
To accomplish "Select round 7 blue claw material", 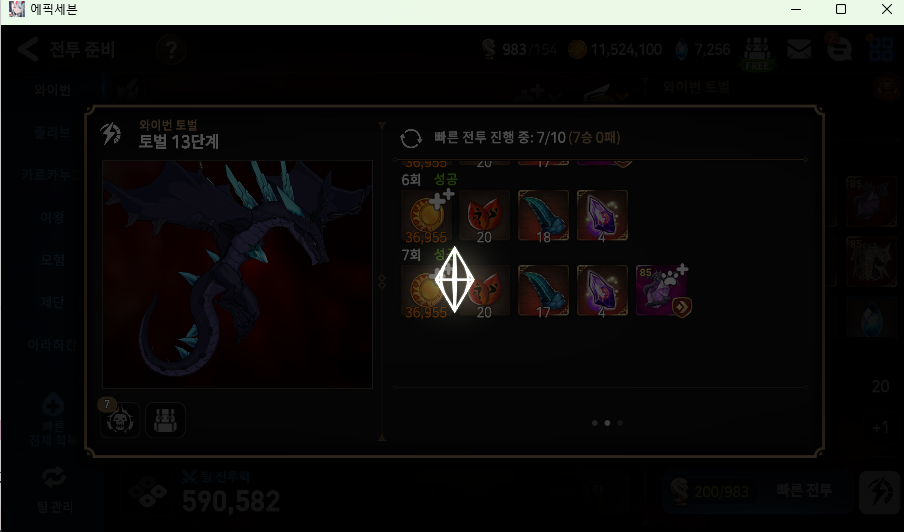I will coord(543,290).
